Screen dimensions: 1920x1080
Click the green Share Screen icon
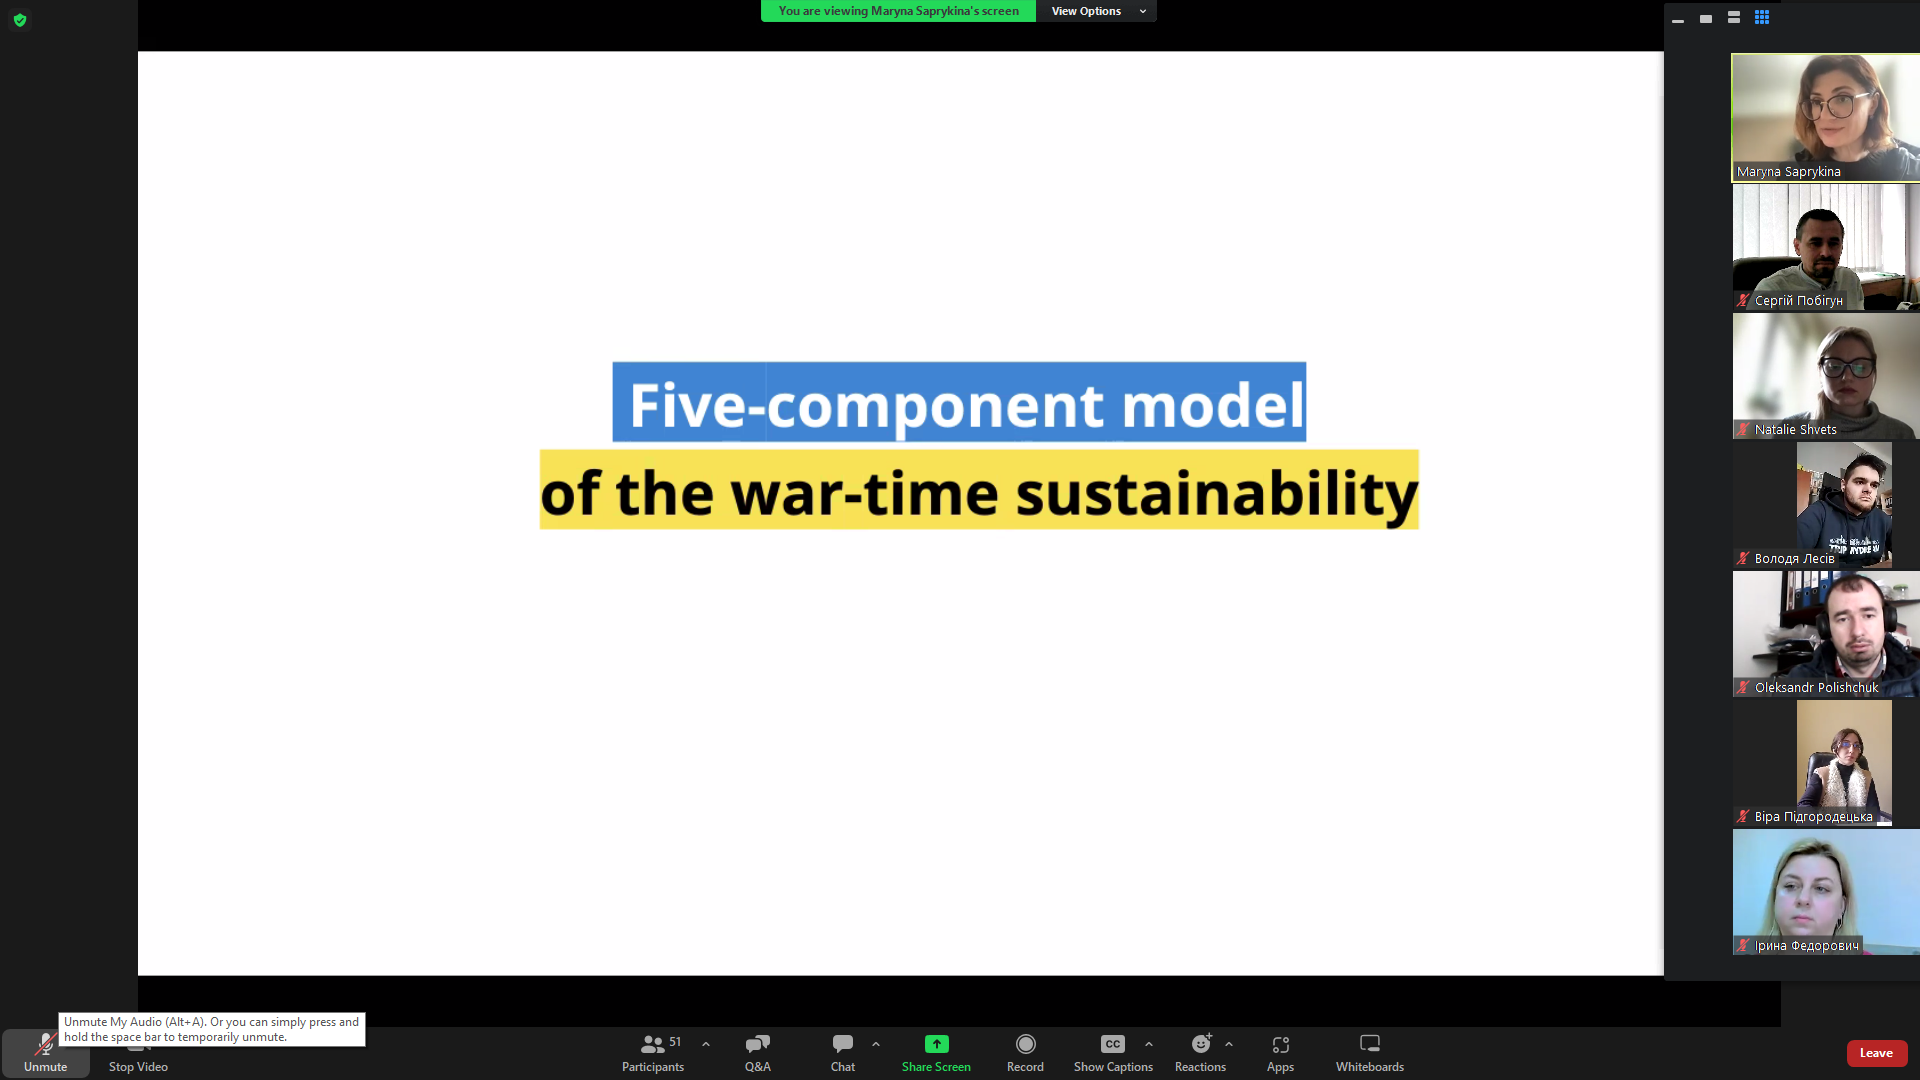(936, 1044)
